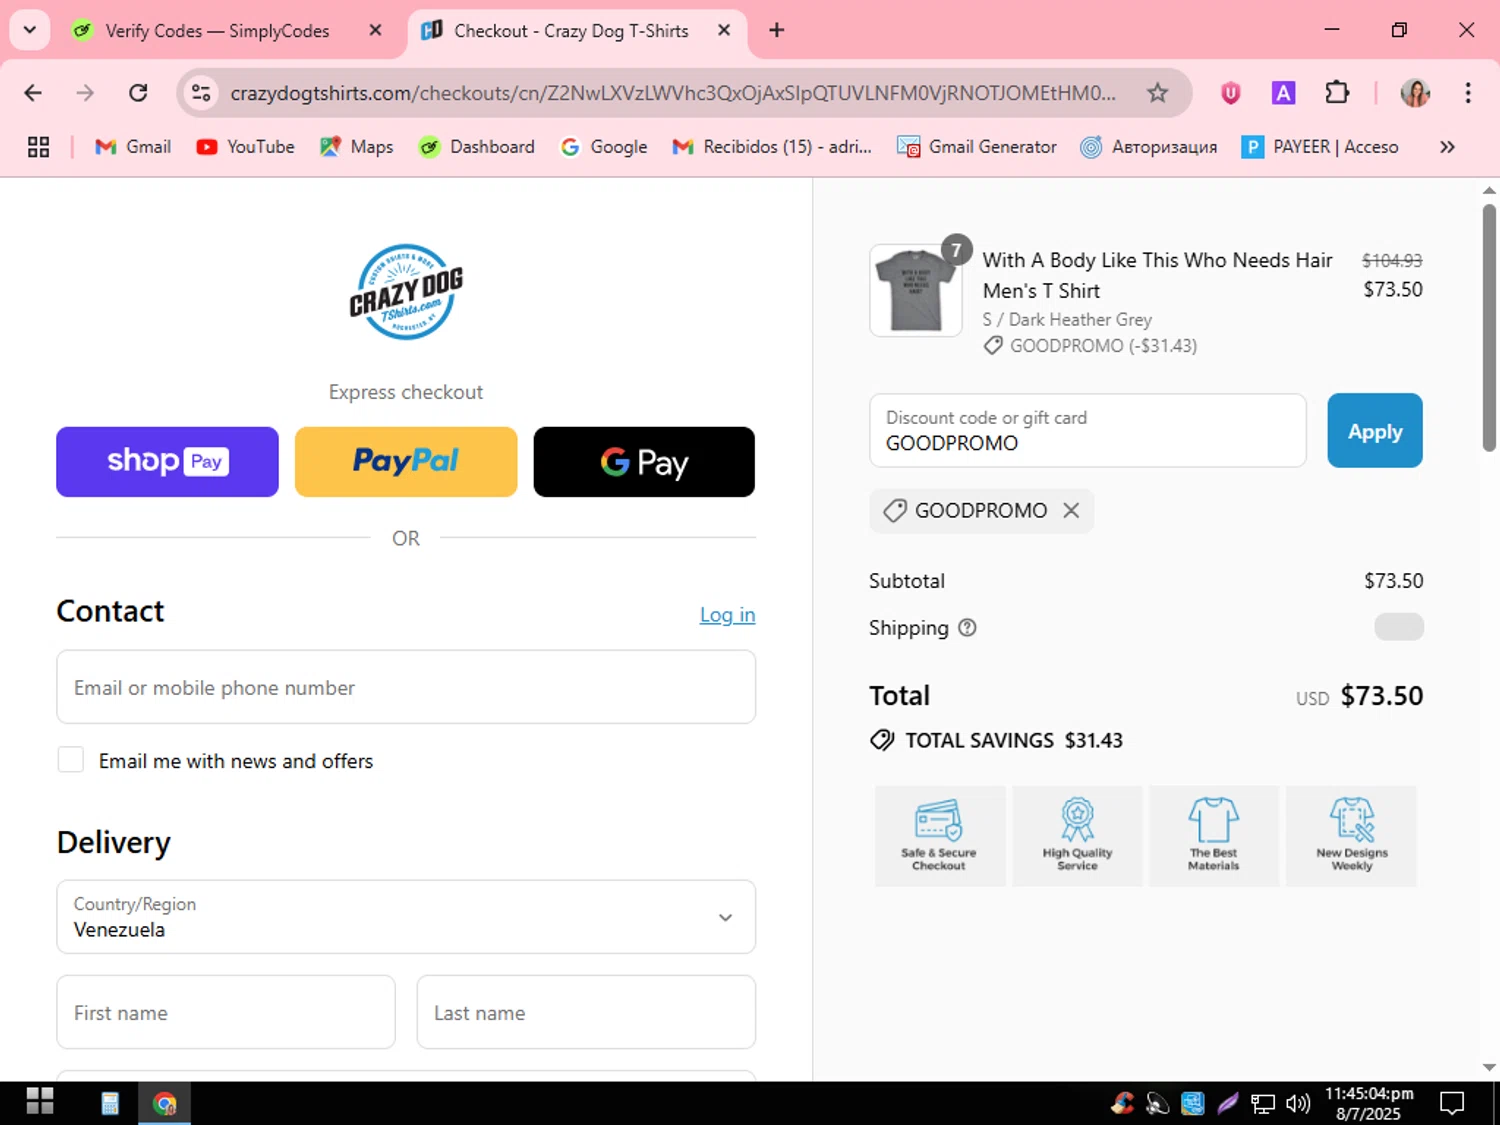This screenshot has height=1125, width=1500.
Task: Open the Recibidos (15) bookmark
Action: click(772, 147)
